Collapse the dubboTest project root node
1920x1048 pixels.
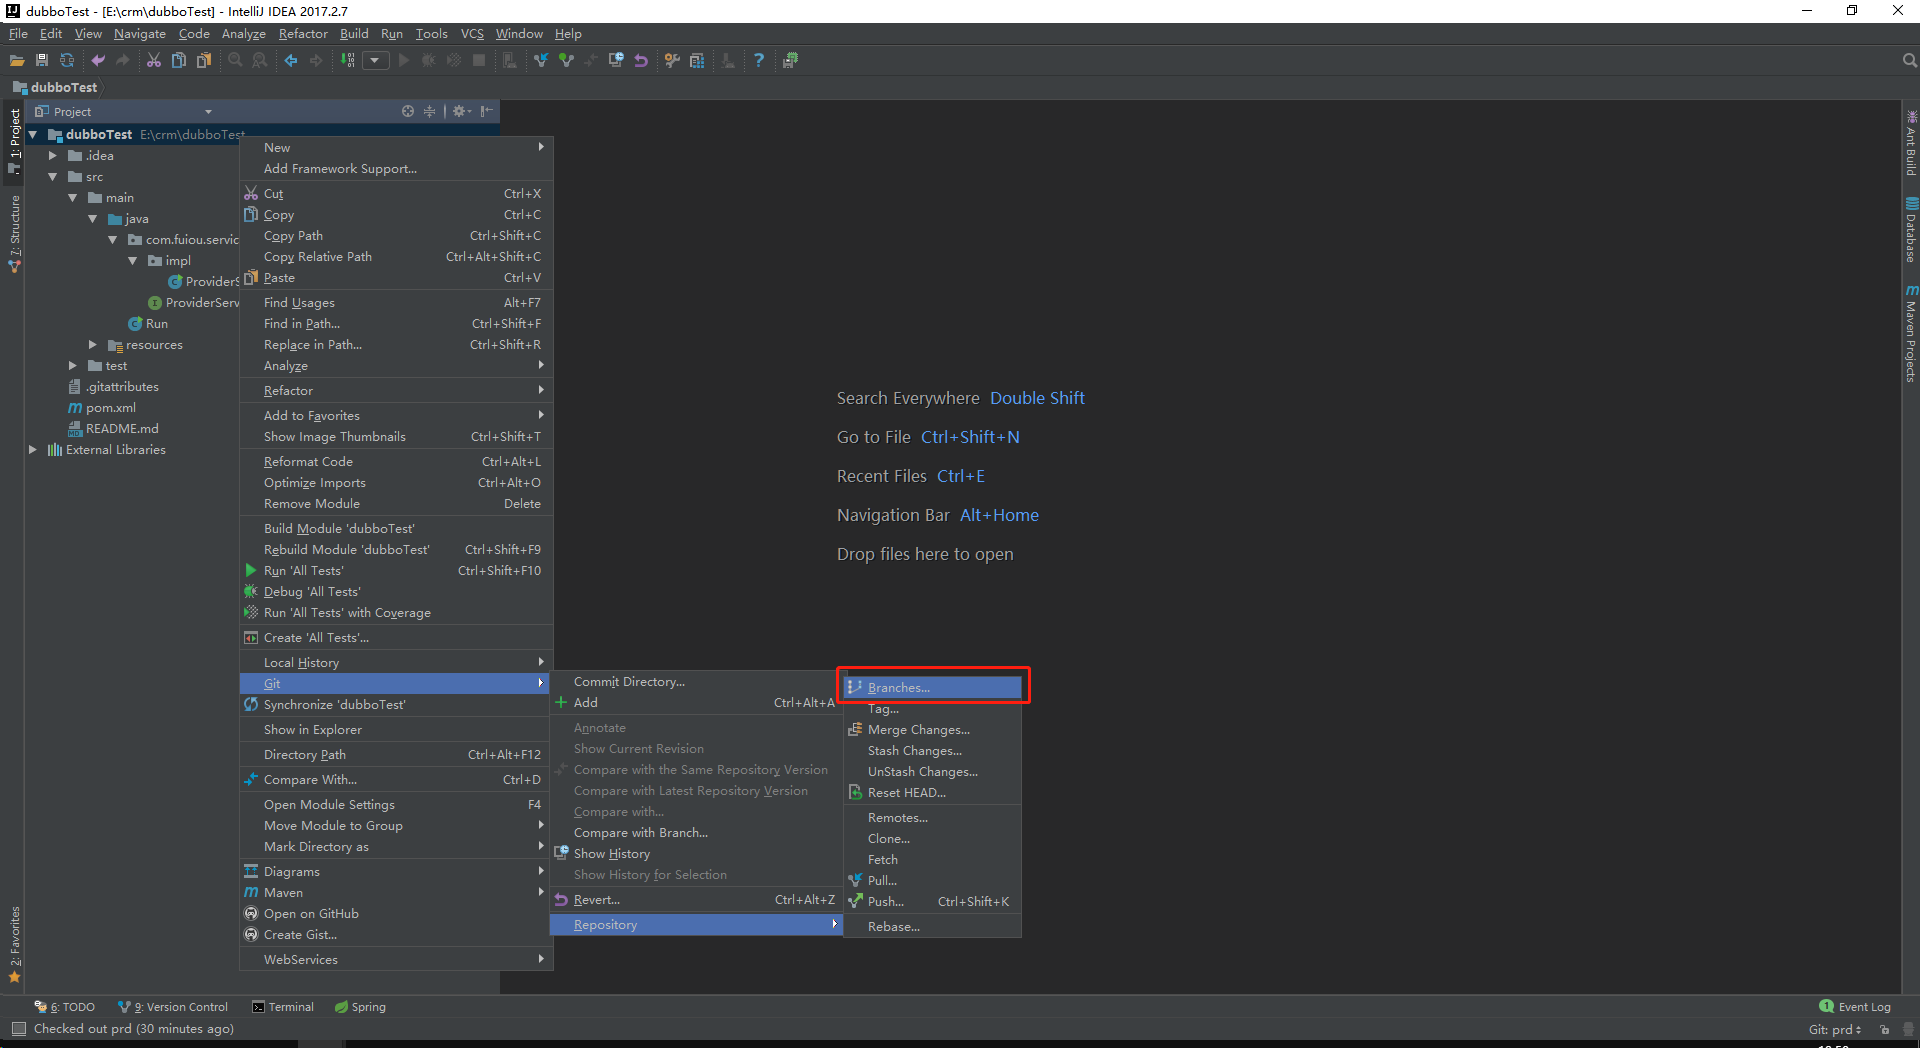pyautogui.click(x=33, y=134)
